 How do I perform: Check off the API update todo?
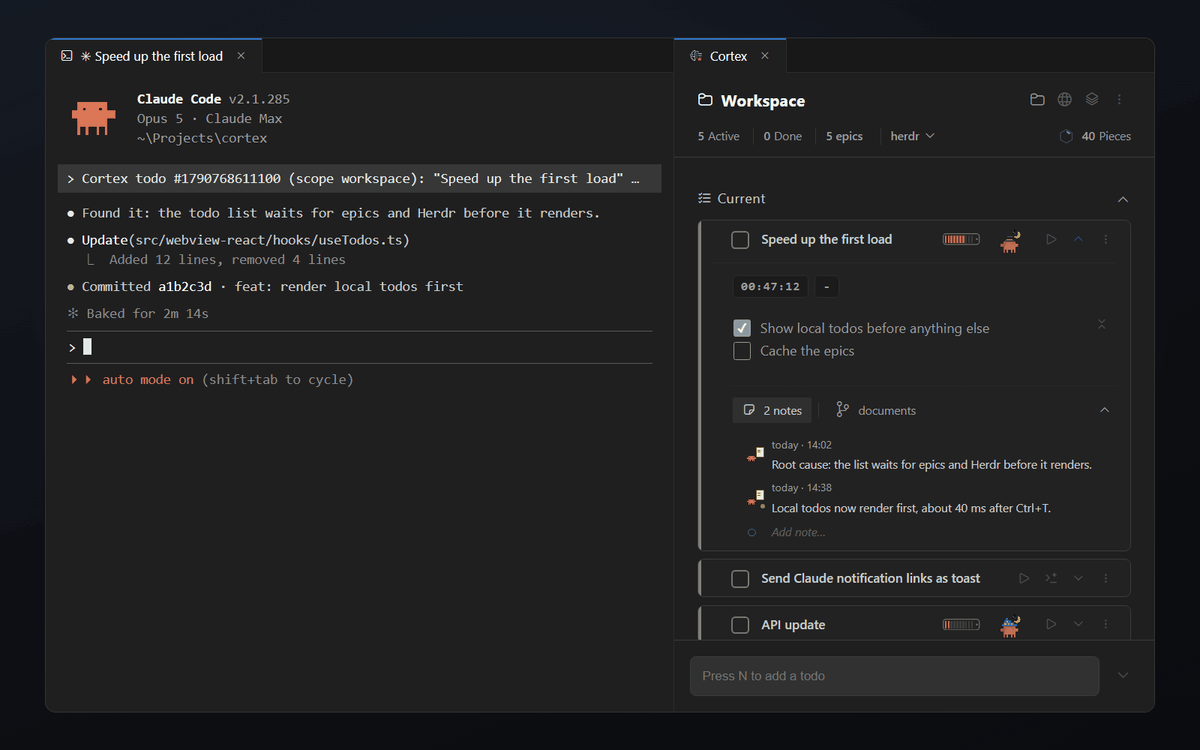pyautogui.click(x=740, y=625)
